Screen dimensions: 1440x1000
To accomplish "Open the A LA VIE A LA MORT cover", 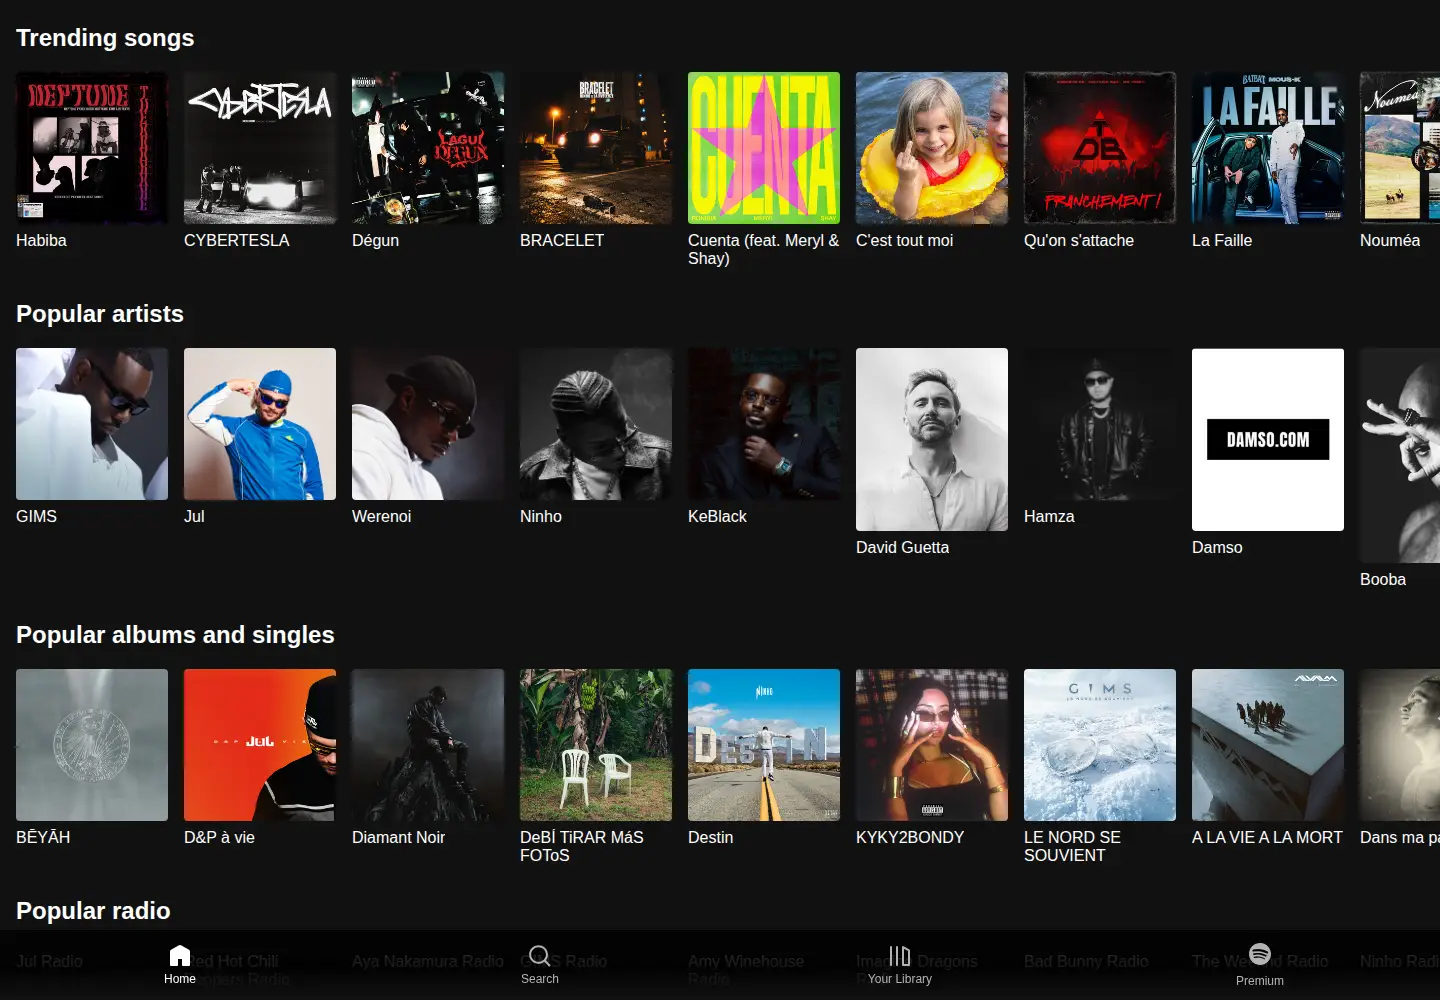I will 1268,745.
